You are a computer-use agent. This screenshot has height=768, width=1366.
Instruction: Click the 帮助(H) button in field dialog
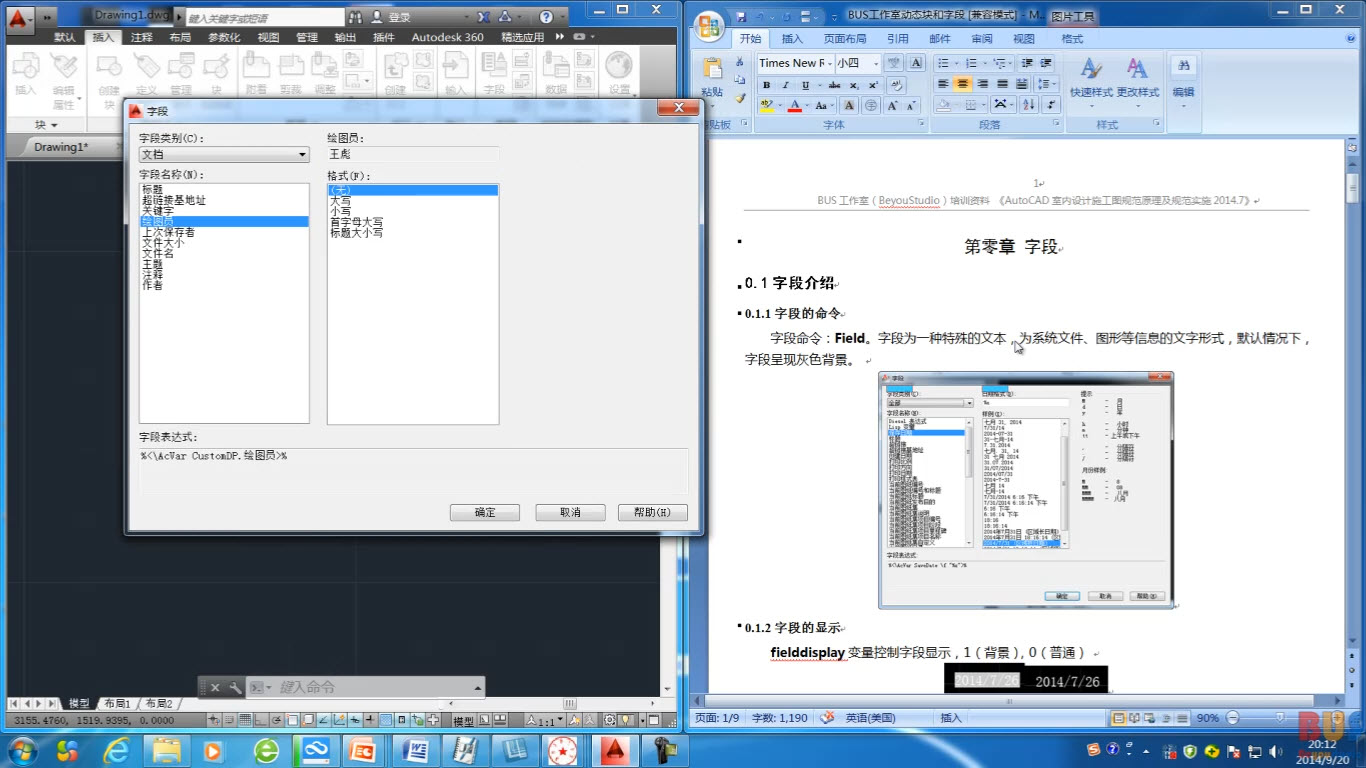point(653,512)
